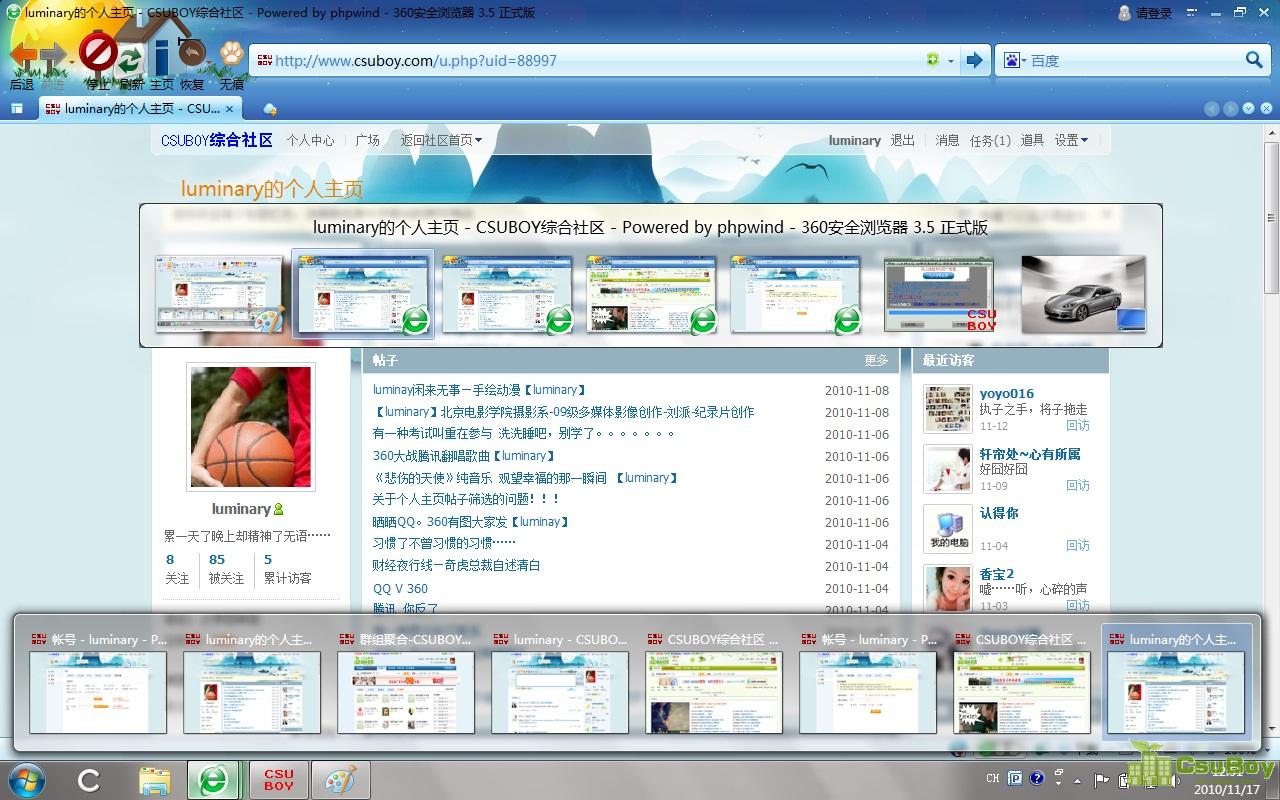Screen dimensions: 1280x800
Task: Select the silver car desktop thumbnail in the switcher
Action: tap(1084, 293)
